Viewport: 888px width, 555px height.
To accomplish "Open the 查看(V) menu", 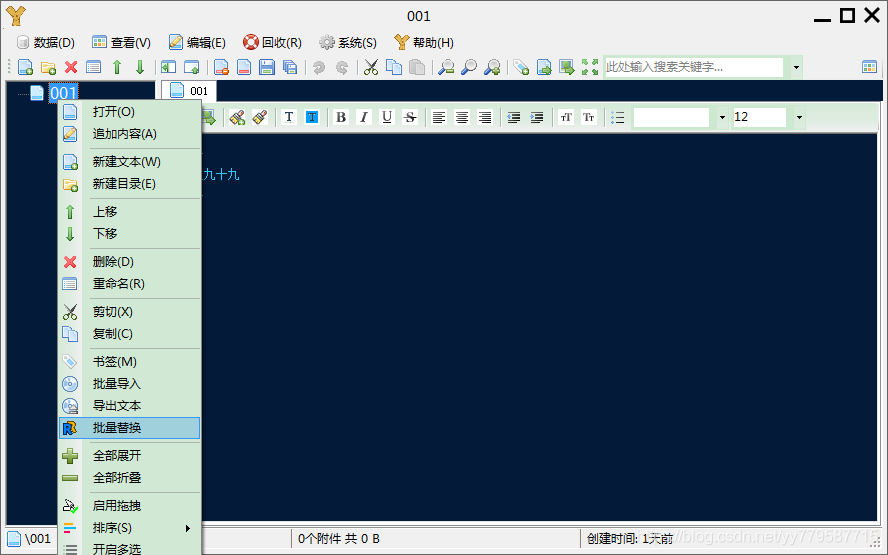I will click(x=121, y=42).
